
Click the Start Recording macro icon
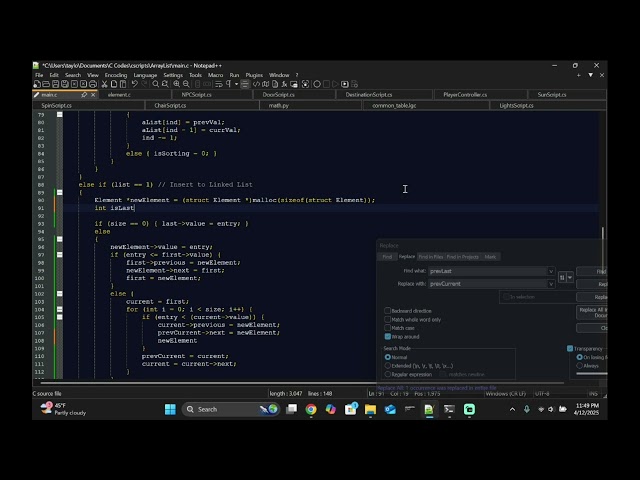click(317, 84)
